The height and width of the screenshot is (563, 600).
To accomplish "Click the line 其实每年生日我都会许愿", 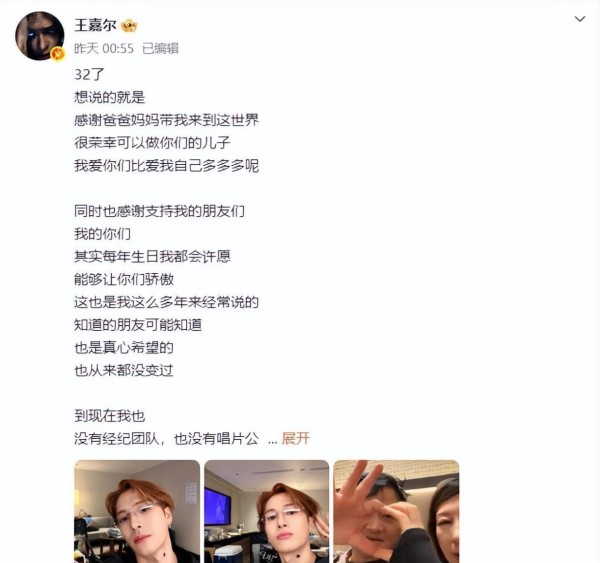I will pos(152,256).
